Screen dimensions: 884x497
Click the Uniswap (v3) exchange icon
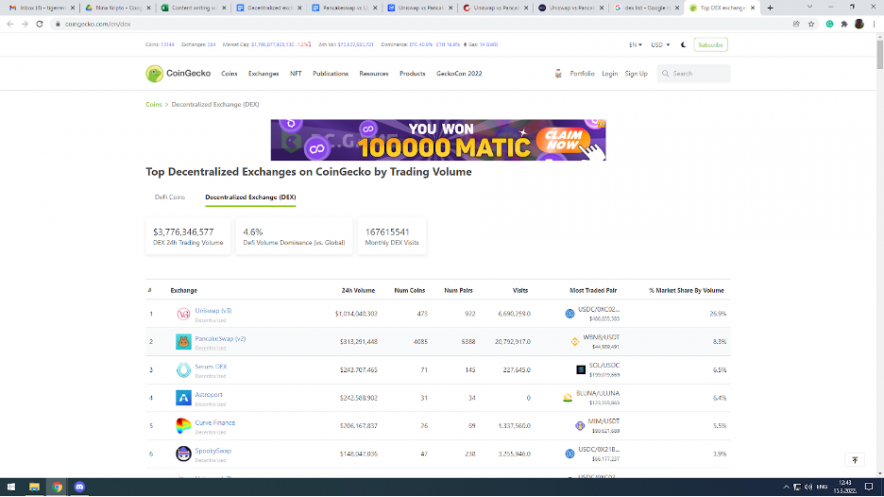click(183, 314)
